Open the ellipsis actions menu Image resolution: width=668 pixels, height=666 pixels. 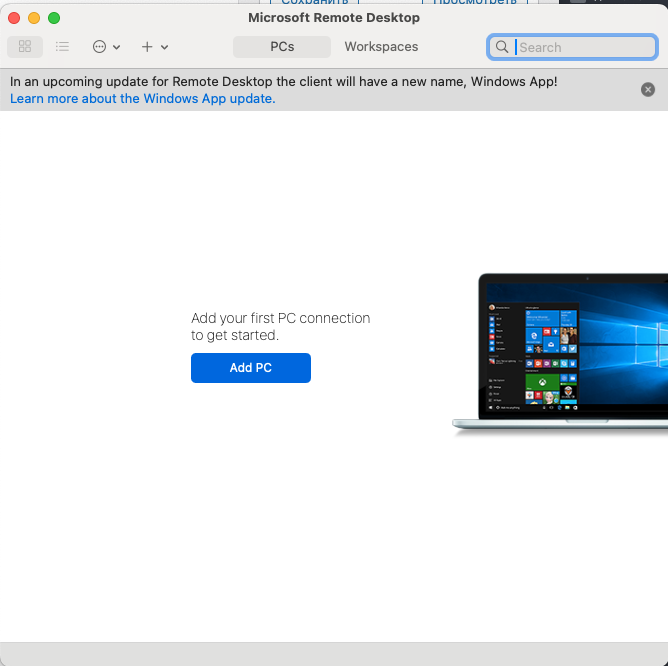click(x=106, y=46)
